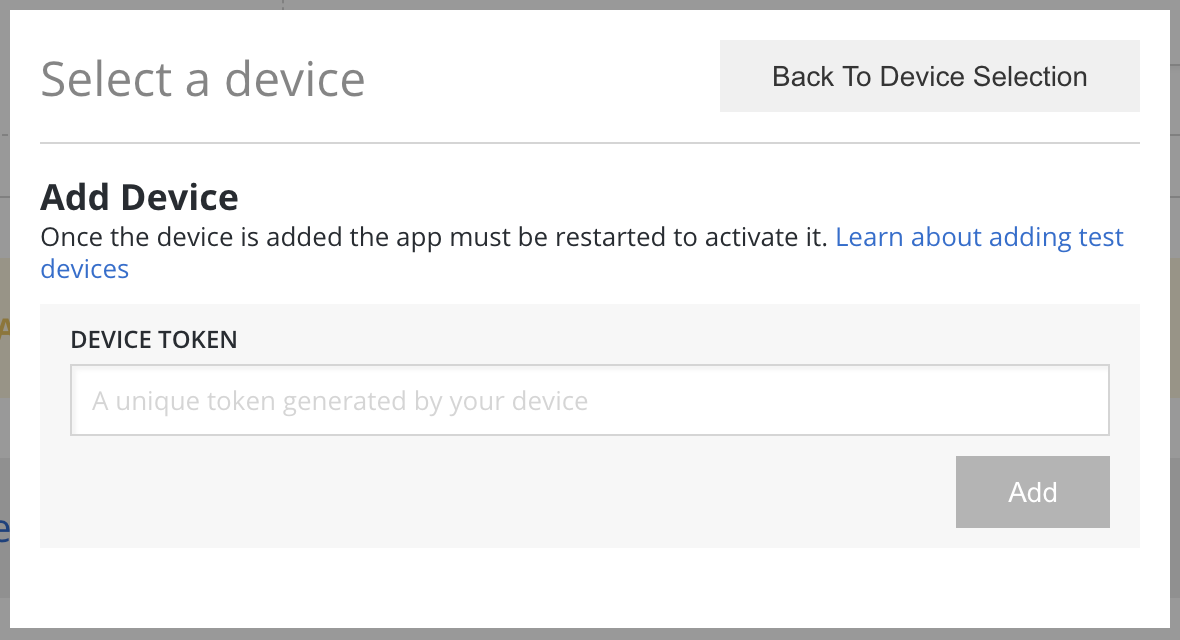Submit the token with the Add button
This screenshot has height=640, width=1180.
pyautogui.click(x=1032, y=492)
